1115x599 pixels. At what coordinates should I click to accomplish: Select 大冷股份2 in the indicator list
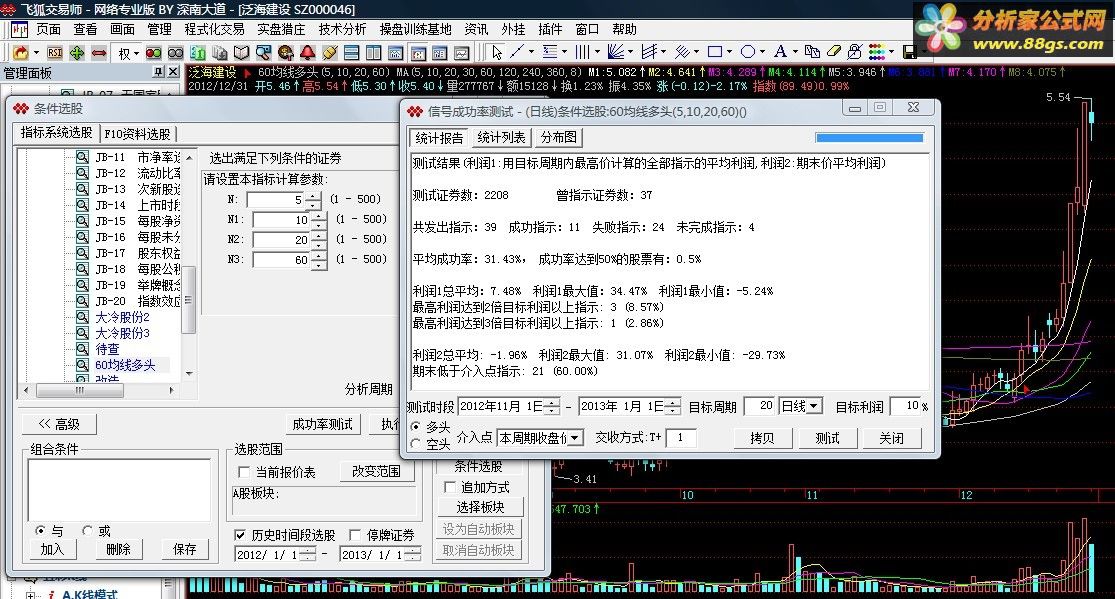[122, 317]
